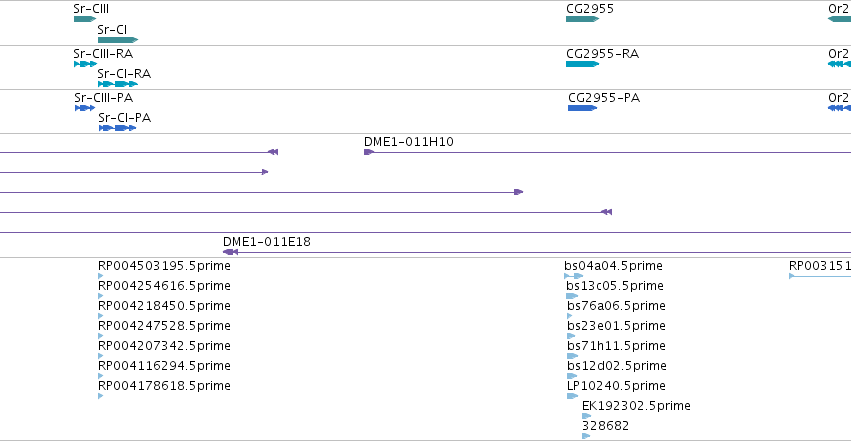This screenshot has width=851, height=441.
Task: Click the DME1-011E18 clone label
Action: click(267, 241)
